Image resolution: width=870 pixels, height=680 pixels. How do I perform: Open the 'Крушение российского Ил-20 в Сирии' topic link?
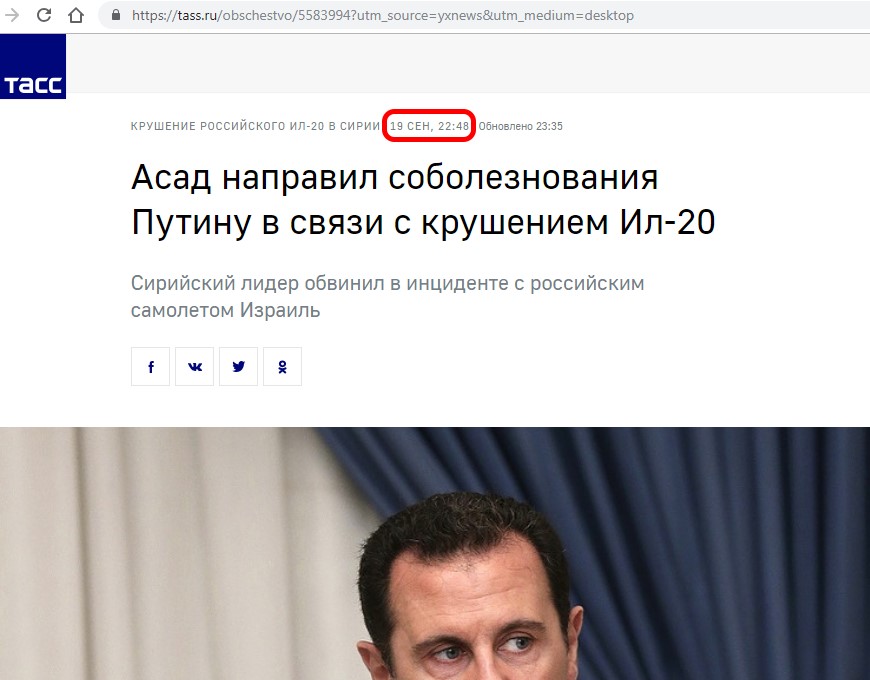pos(255,126)
